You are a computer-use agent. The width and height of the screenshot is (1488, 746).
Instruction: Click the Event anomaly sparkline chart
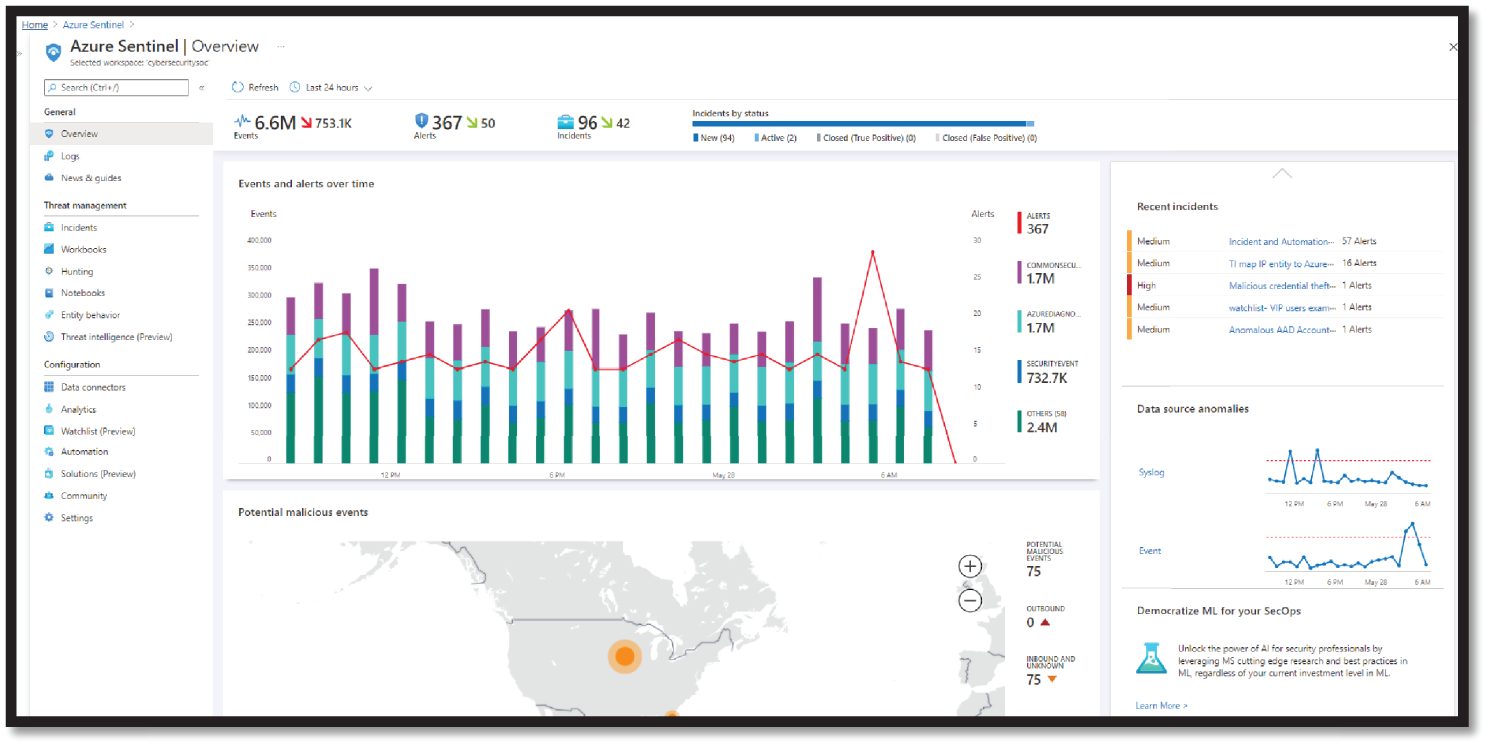pyautogui.click(x=1348, y=548)
